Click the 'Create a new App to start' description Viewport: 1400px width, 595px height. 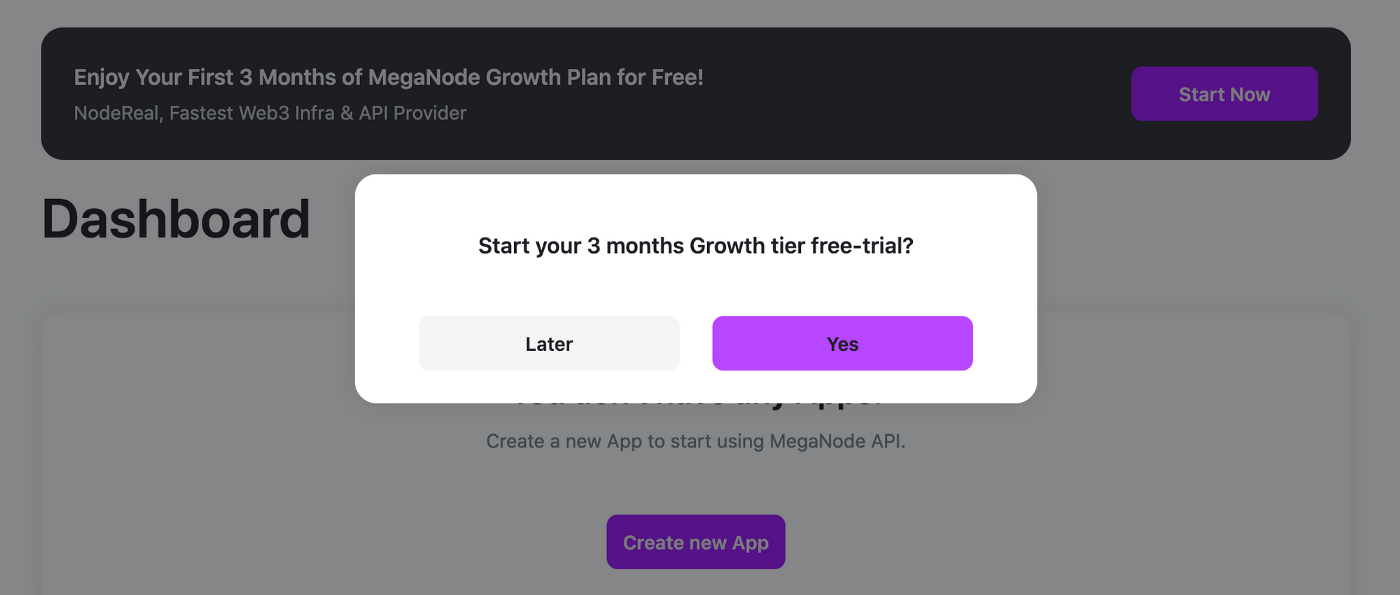pyautogui.click(x=695, y=441)
